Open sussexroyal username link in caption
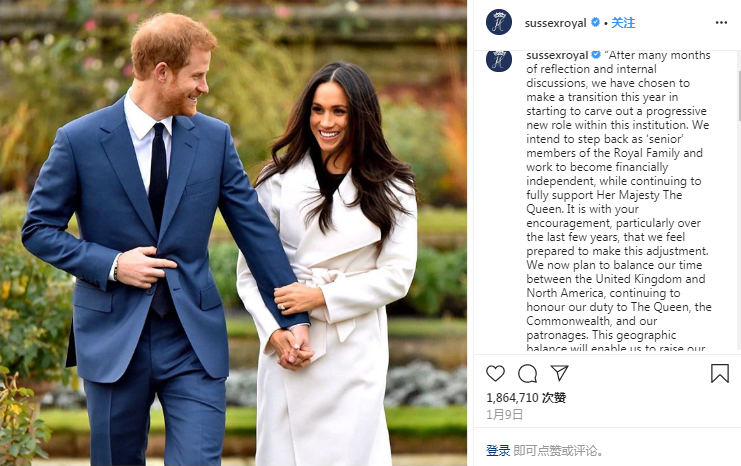 tap(557, 55)
